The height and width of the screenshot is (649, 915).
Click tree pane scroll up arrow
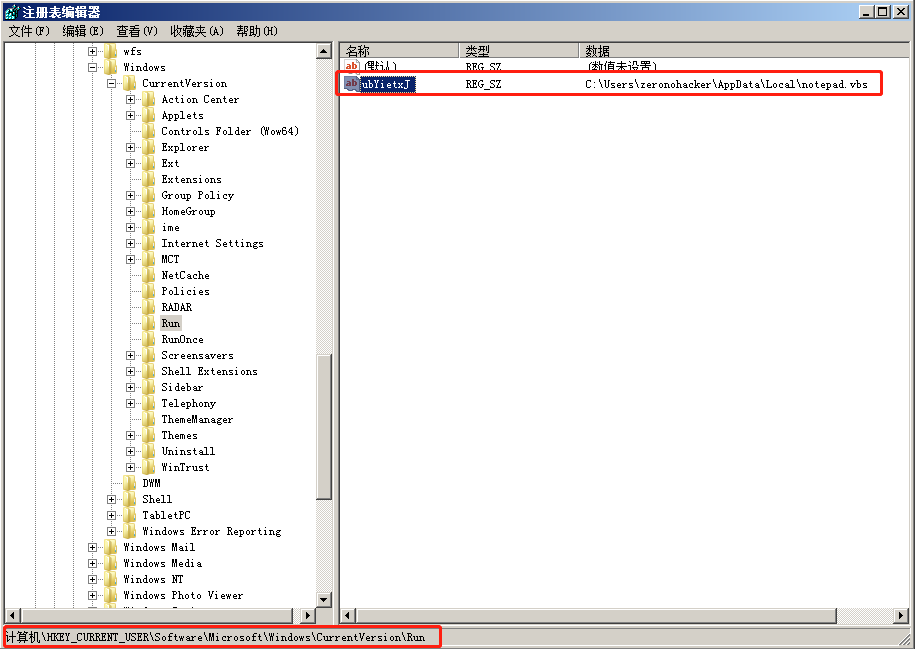pos(324,51)
